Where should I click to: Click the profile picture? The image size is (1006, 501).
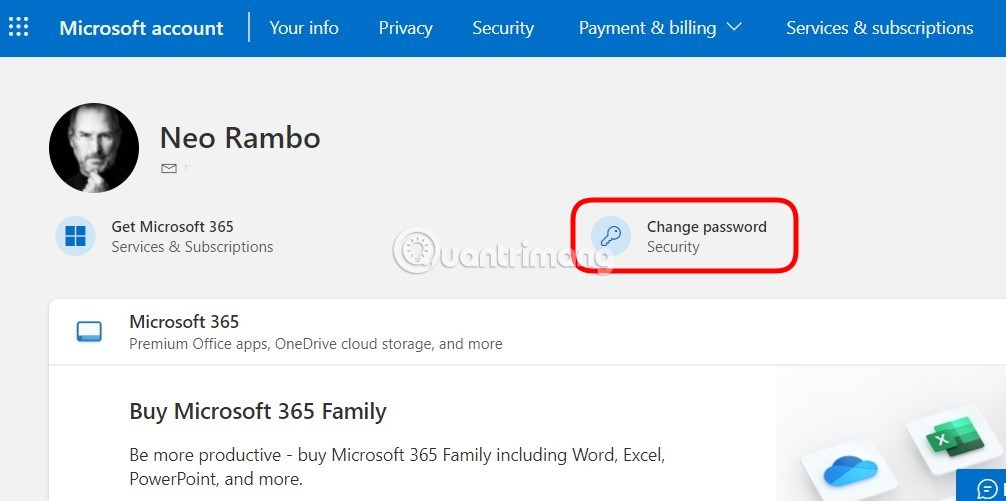pos(94,148)
